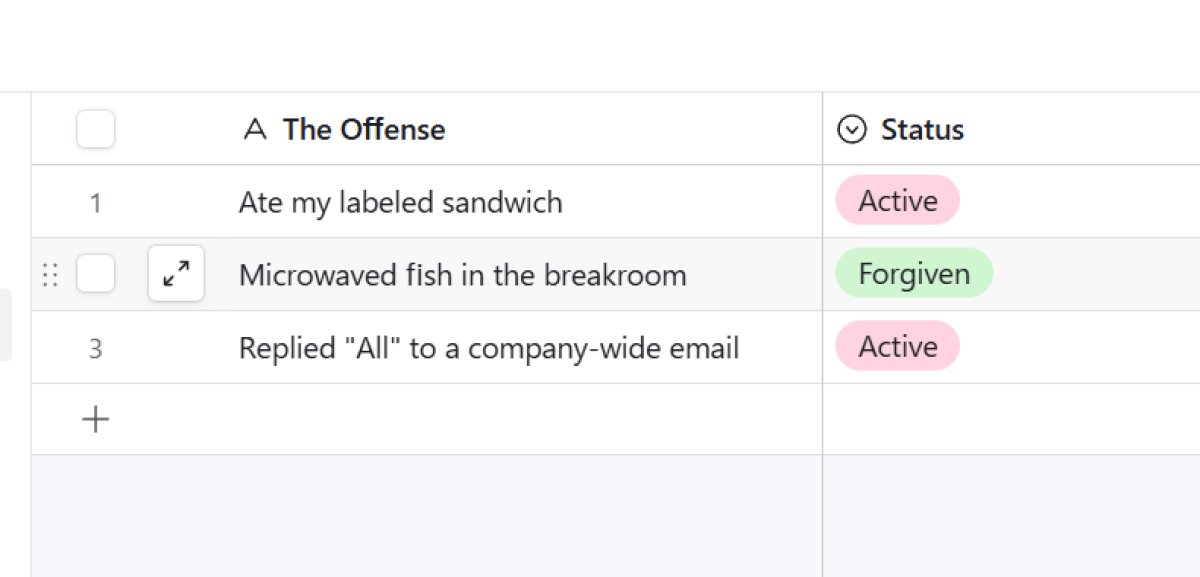Open the Forgiven status dropdown

[x=914, y=274]
